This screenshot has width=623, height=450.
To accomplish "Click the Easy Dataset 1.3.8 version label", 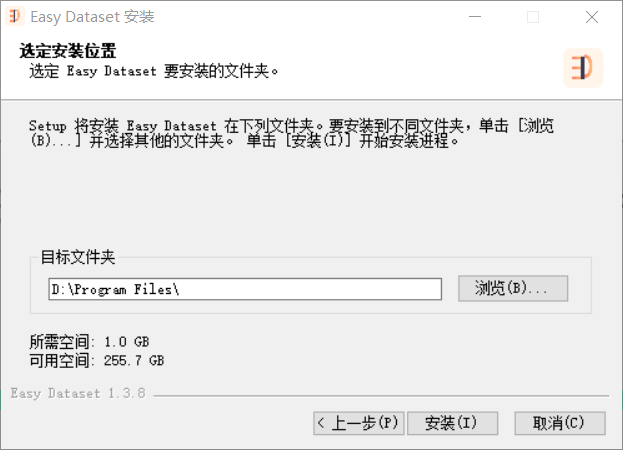I will point(78,394).
